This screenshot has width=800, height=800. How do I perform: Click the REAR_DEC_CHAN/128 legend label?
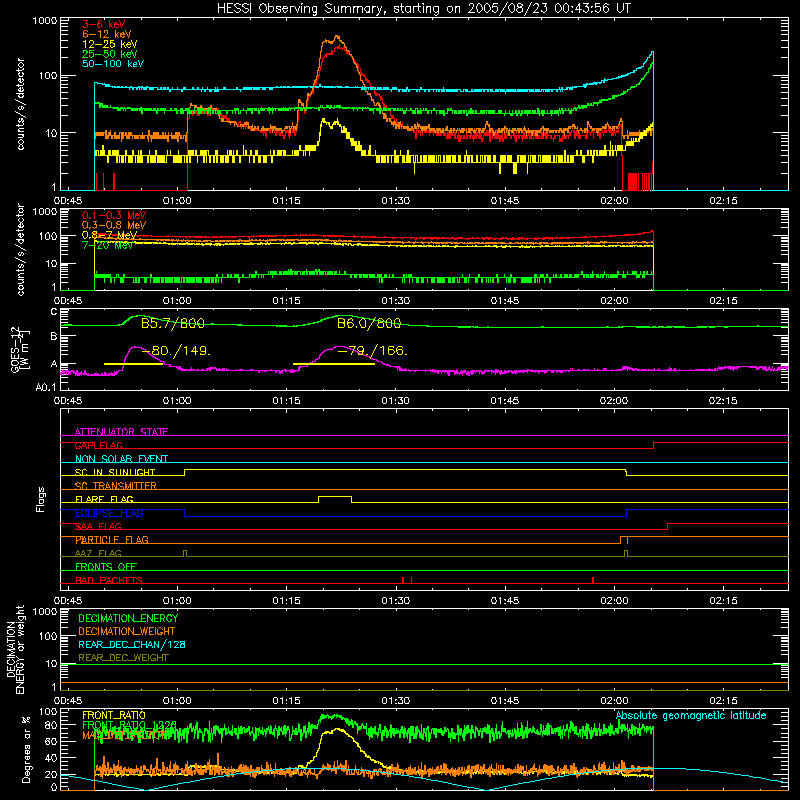(x=132, y=644)
